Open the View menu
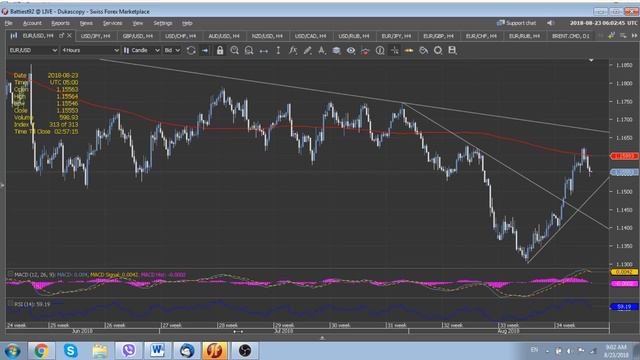Image resolution: width=640 pixels, height=360 pixels. pos(138,23)
